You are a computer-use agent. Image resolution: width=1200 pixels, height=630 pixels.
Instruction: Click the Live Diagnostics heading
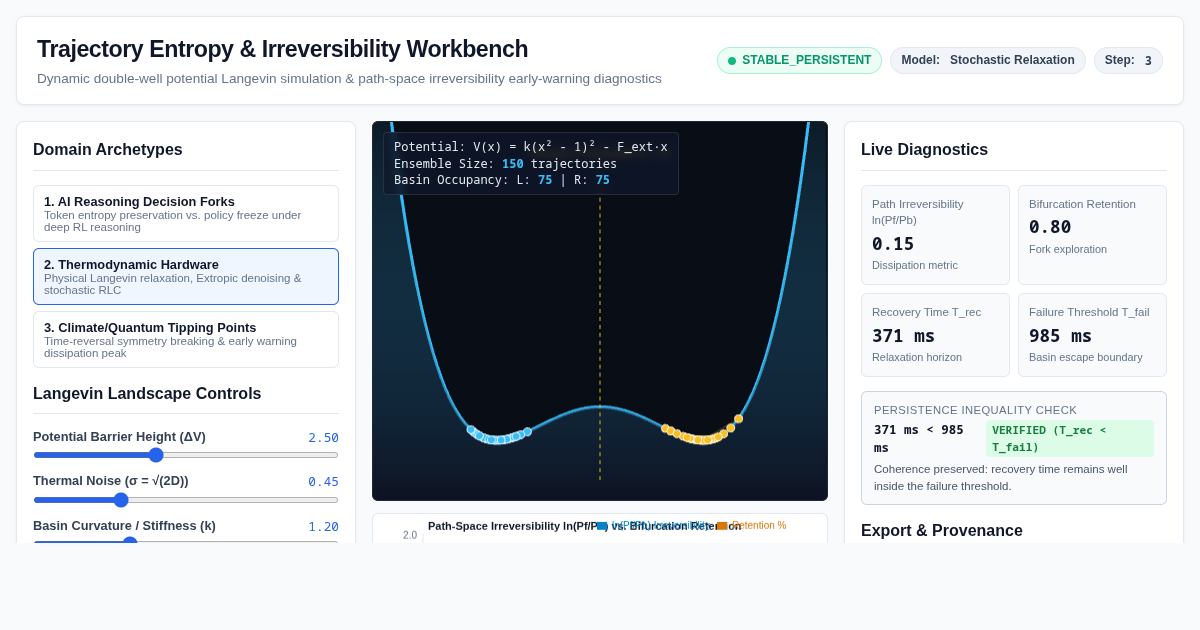pyautogui.click(x=924, y=150)
